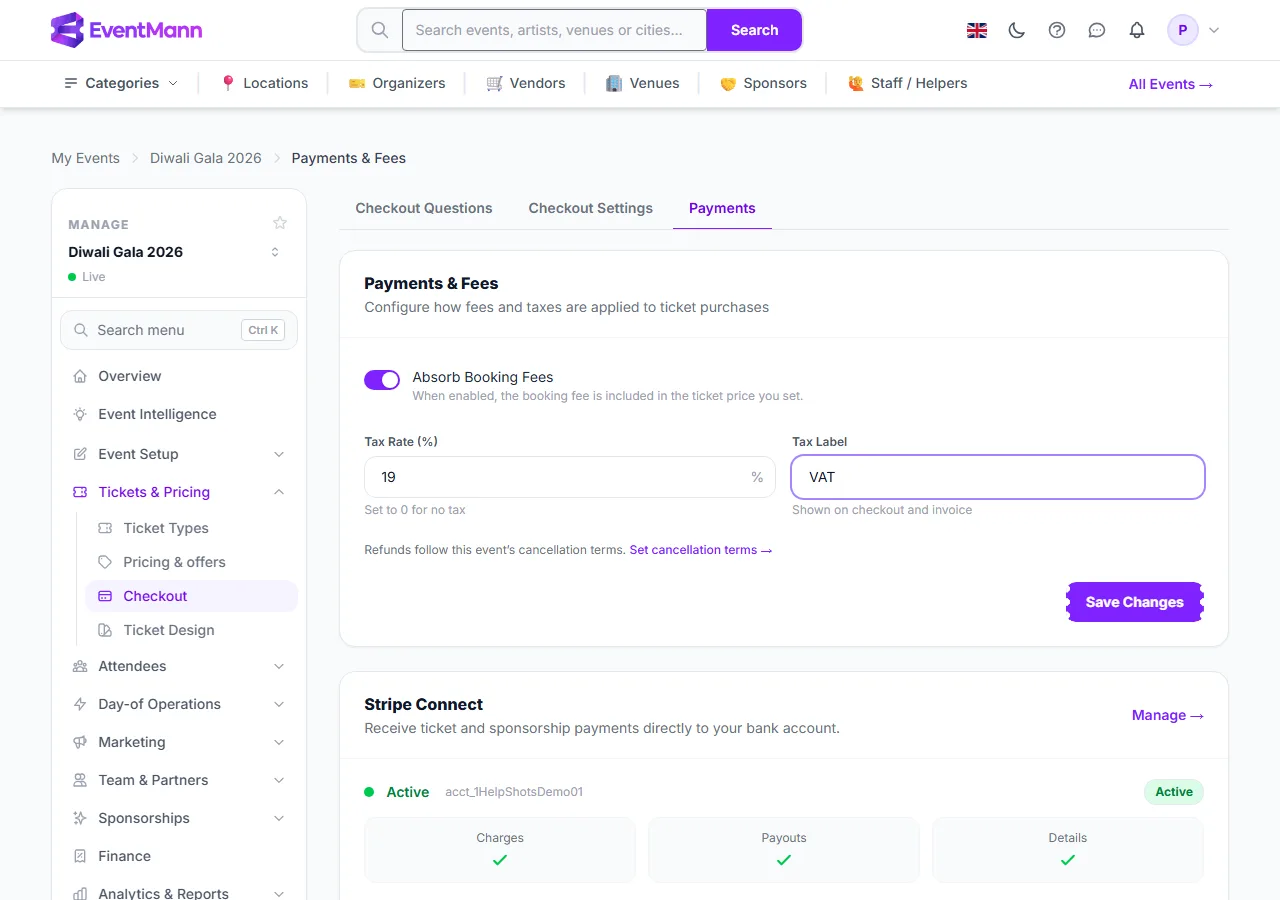Go to Vendors page
This screenshot has width=1280, height=900.
click(x=526, y=83)
